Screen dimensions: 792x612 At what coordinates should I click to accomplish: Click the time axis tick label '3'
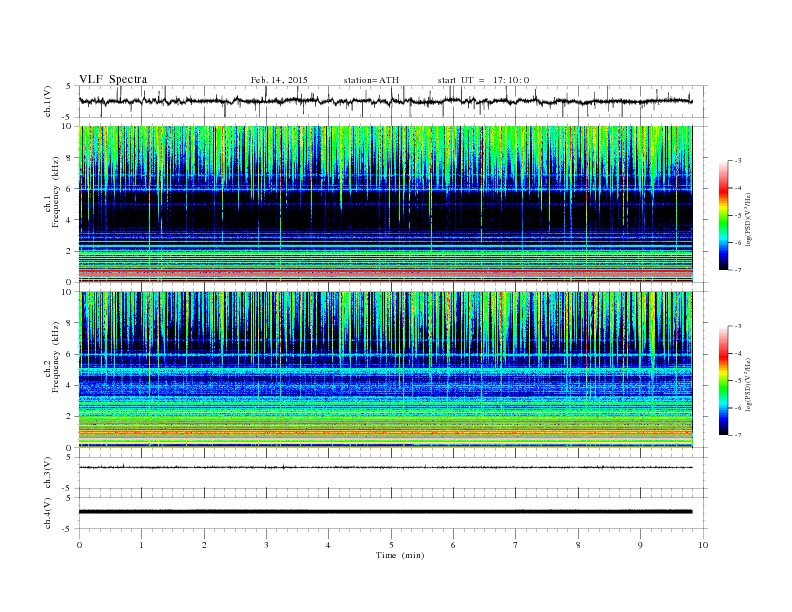coord(266,545)
